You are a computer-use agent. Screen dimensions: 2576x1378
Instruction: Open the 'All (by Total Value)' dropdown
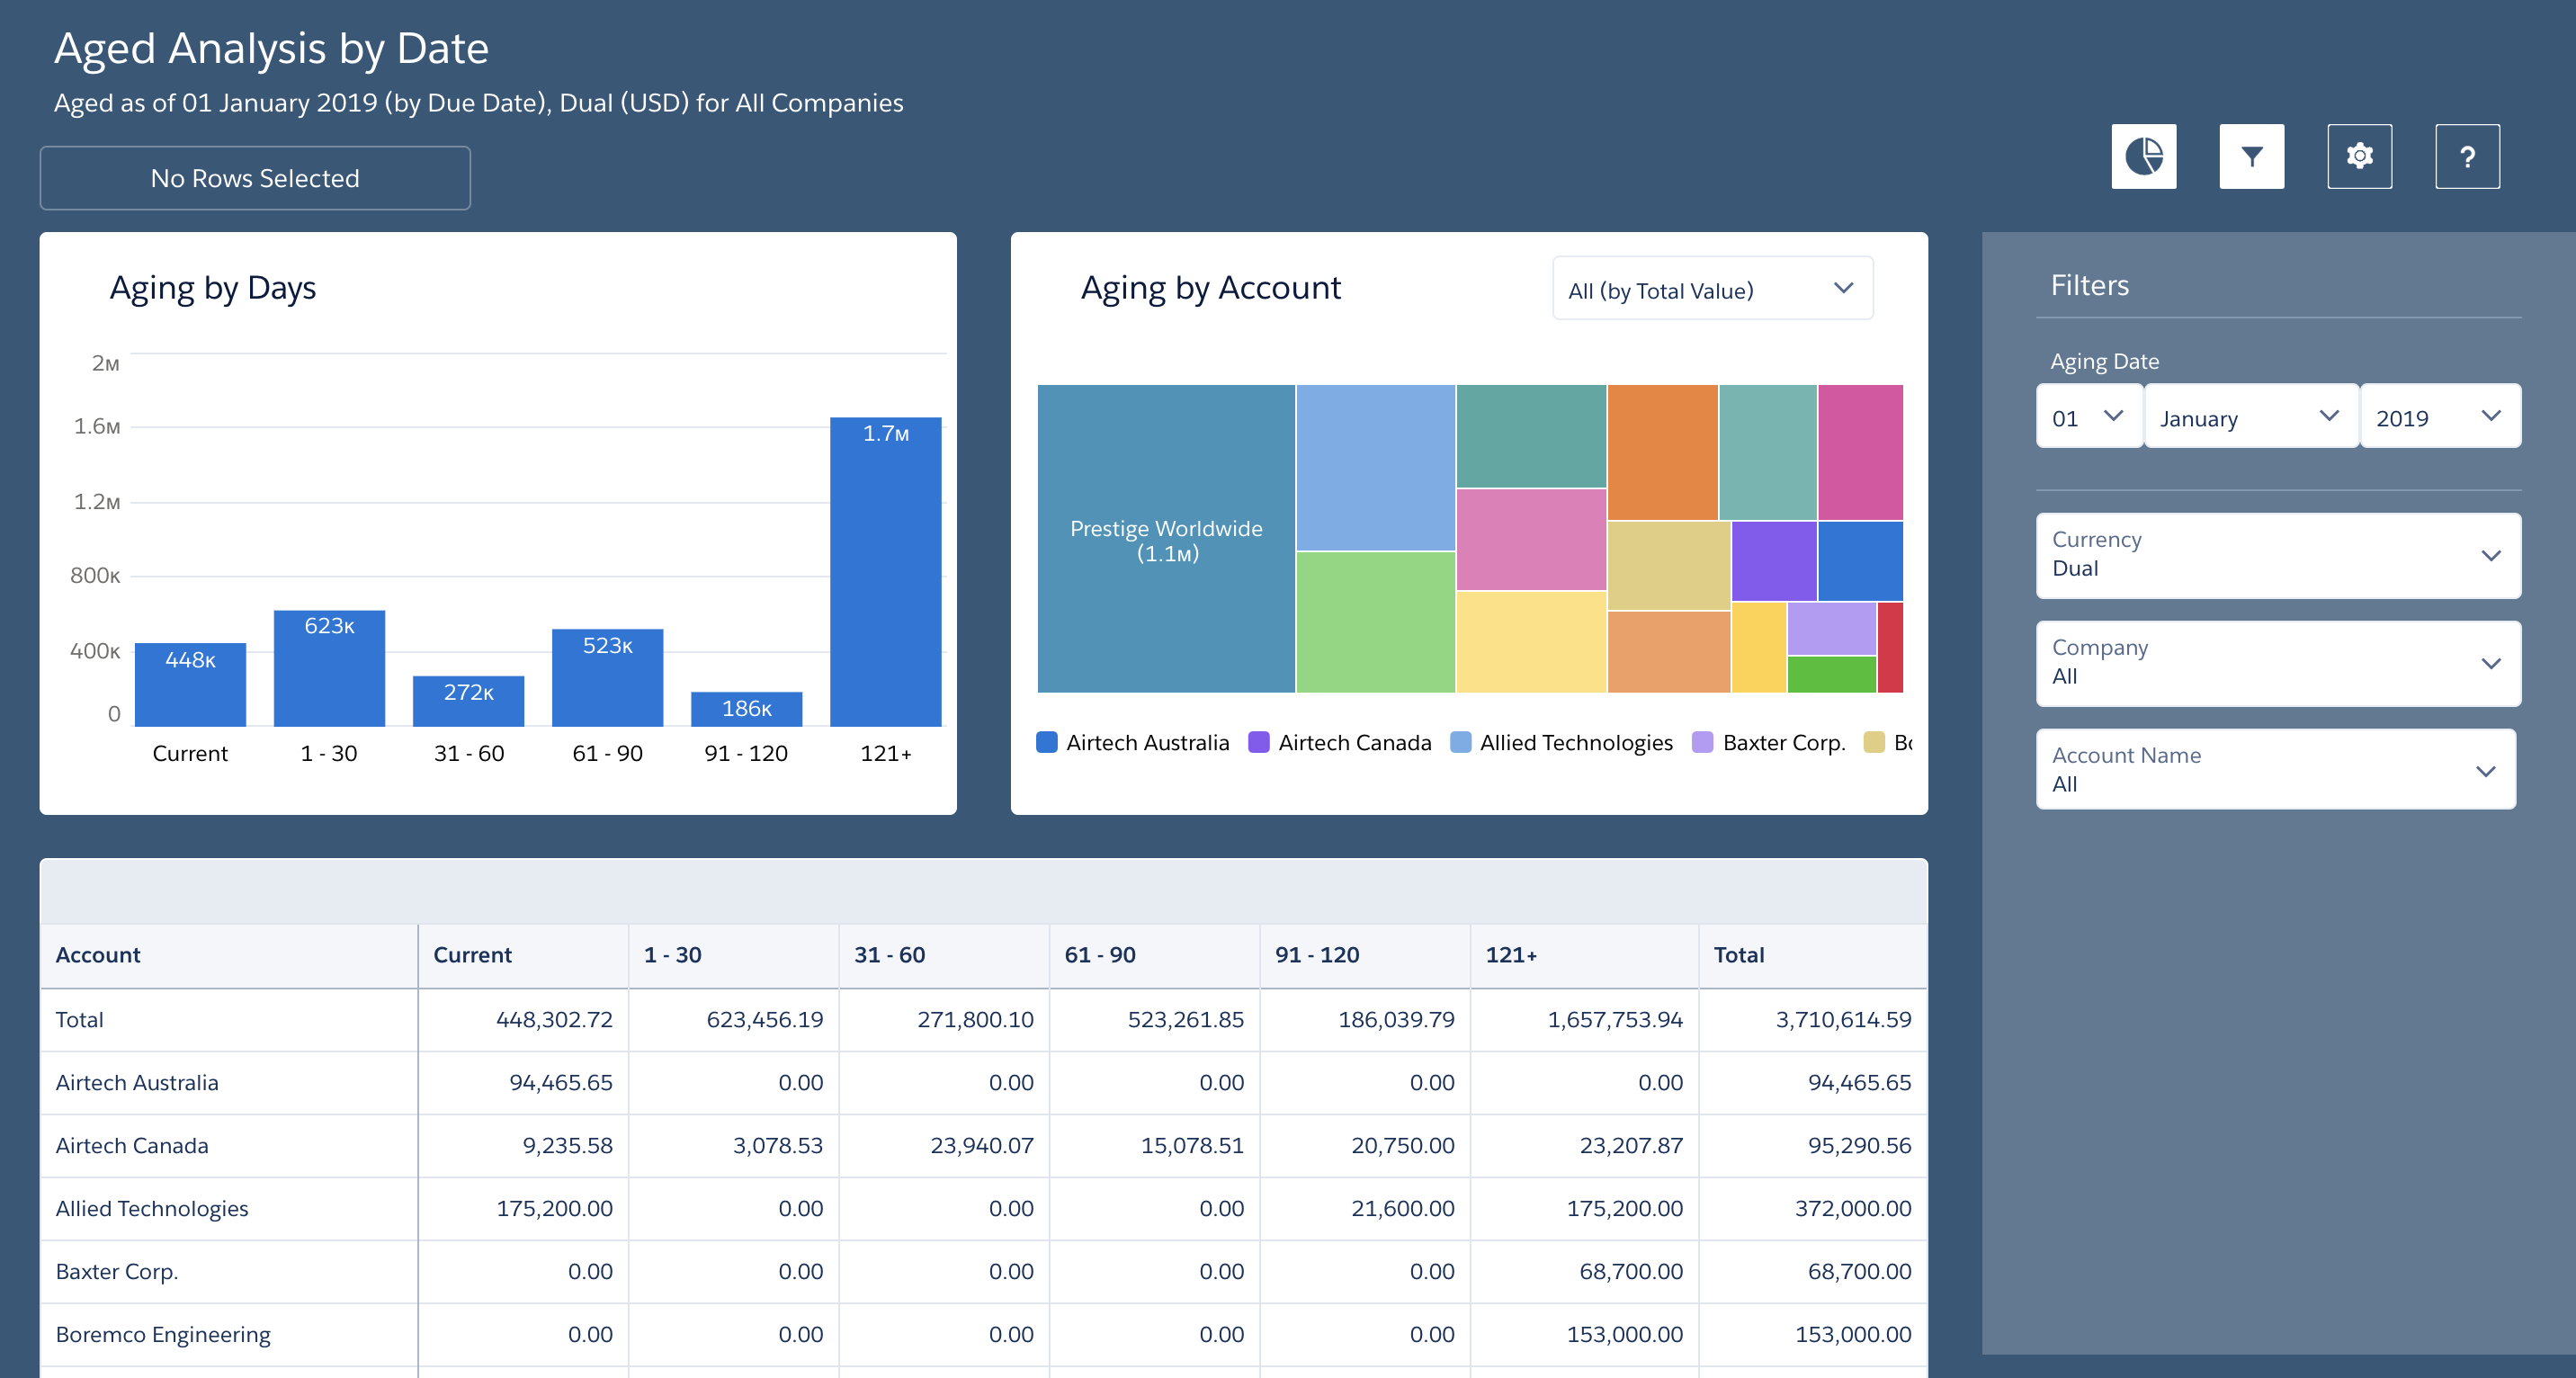(x=1711, y=290)
